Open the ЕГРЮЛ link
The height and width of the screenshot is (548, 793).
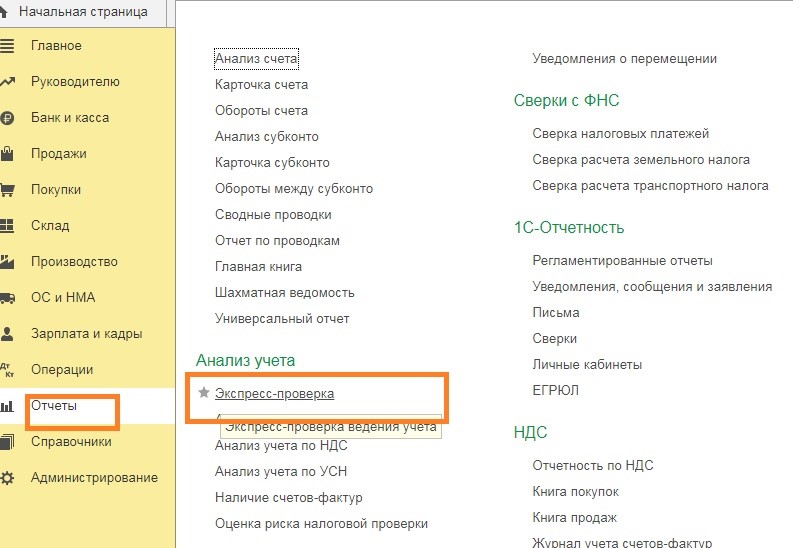pos(556,391)
